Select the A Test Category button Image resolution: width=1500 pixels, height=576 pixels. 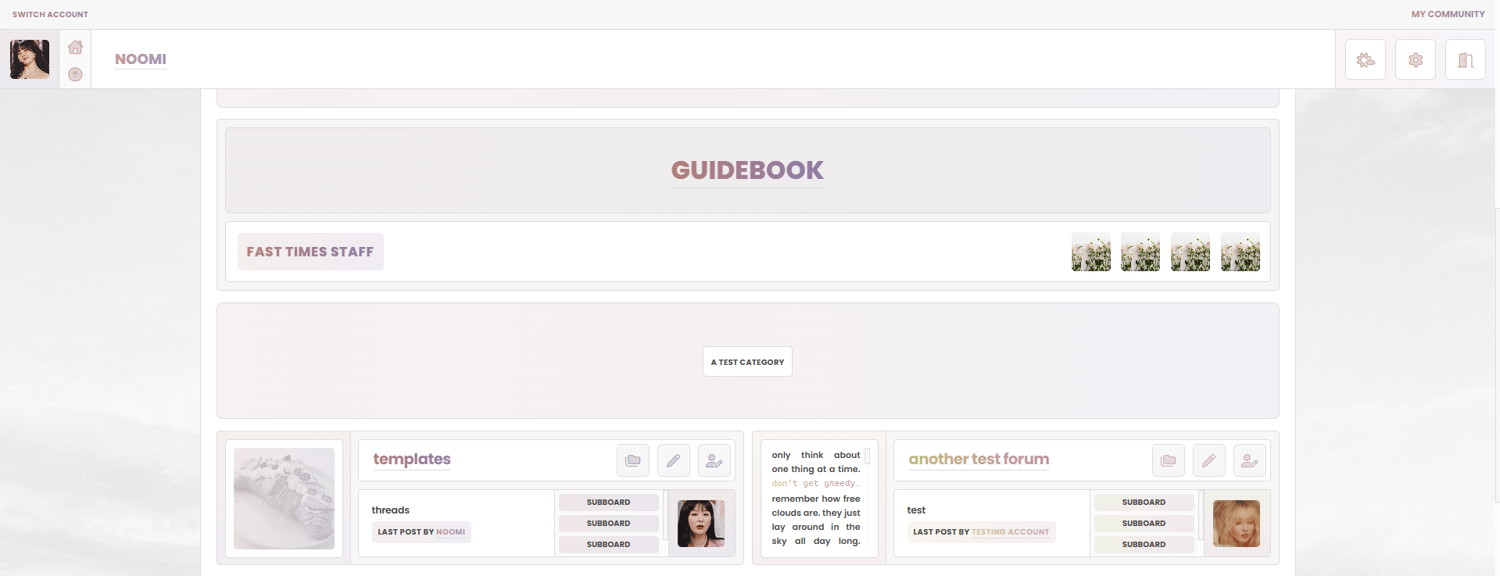click(x=747, y=362)
